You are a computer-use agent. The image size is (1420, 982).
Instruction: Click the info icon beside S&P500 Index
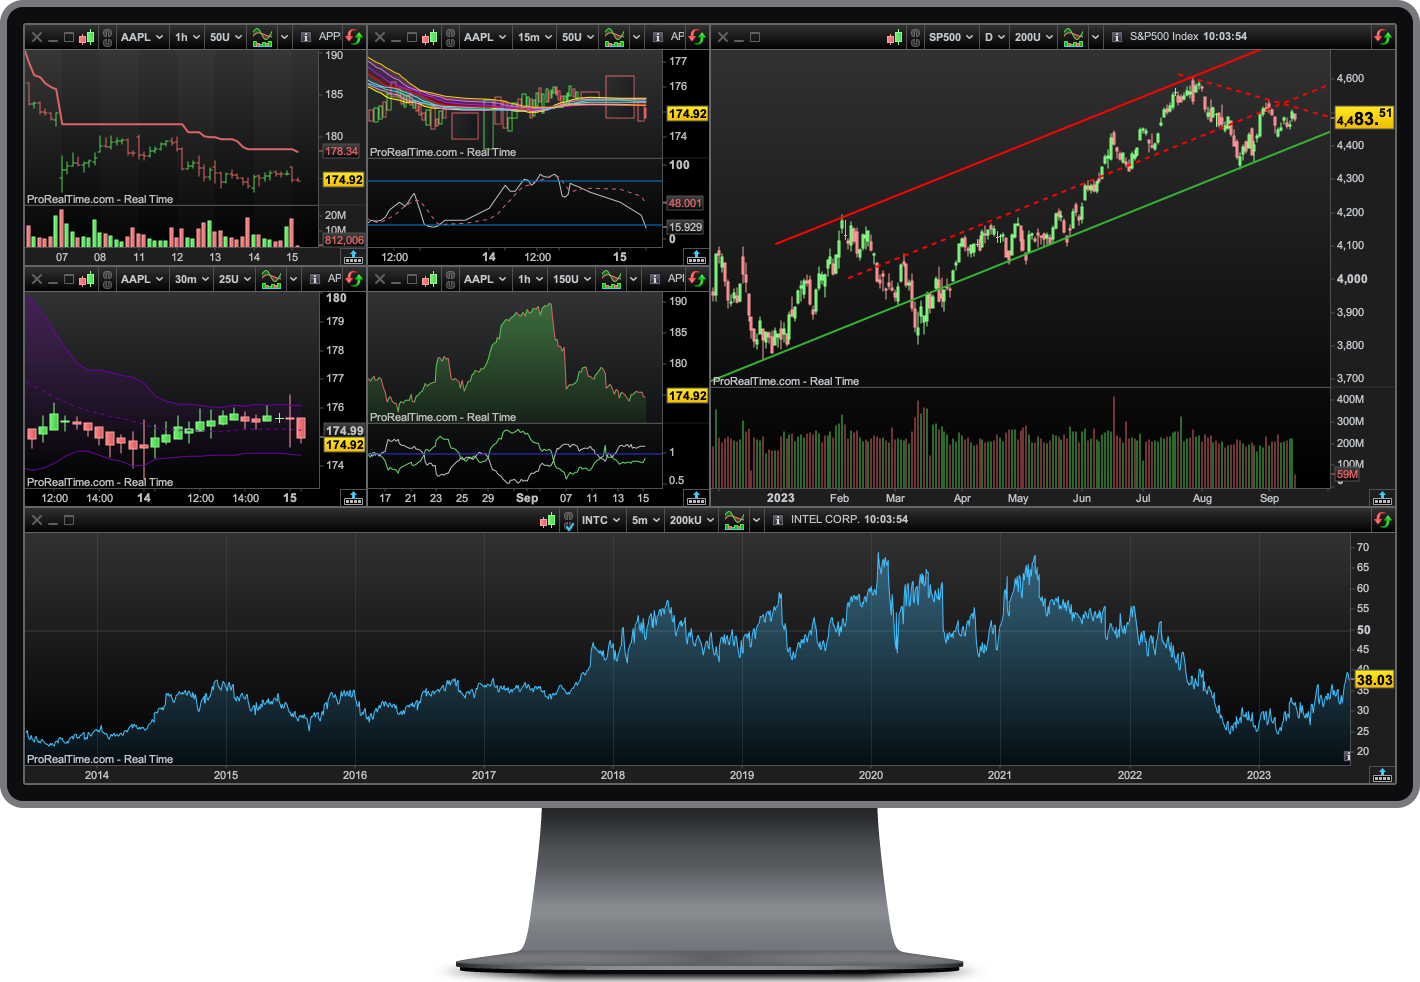click(1117, 37)
